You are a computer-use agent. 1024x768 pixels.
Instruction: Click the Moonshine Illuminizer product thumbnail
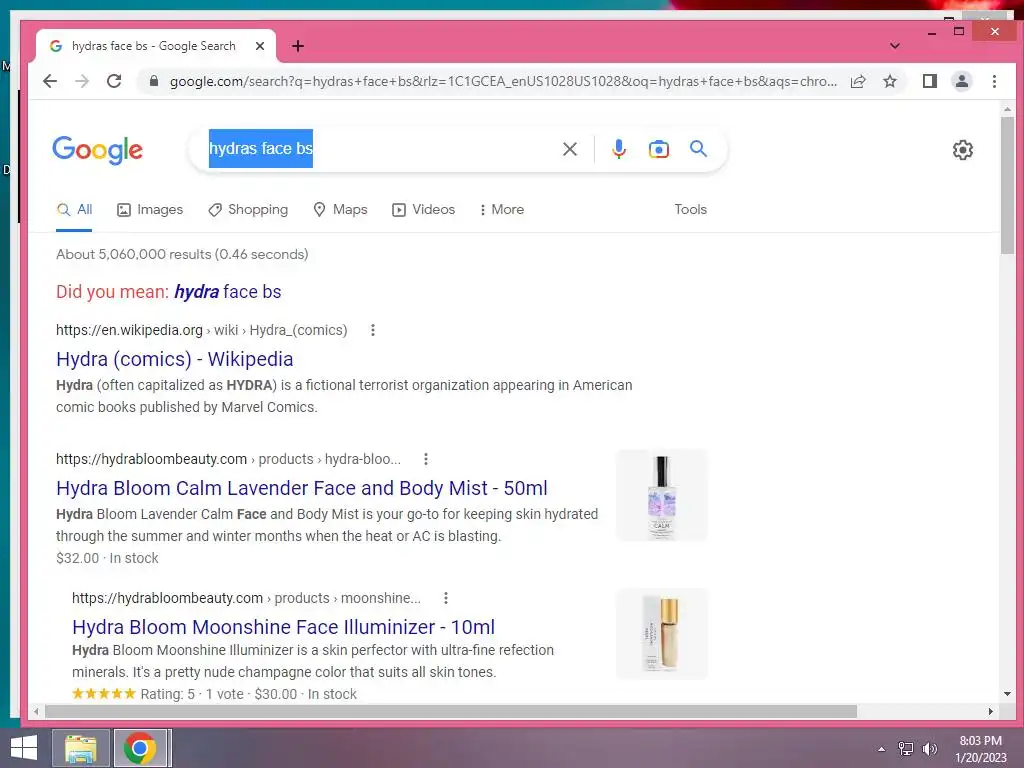[x=662, y=634]
